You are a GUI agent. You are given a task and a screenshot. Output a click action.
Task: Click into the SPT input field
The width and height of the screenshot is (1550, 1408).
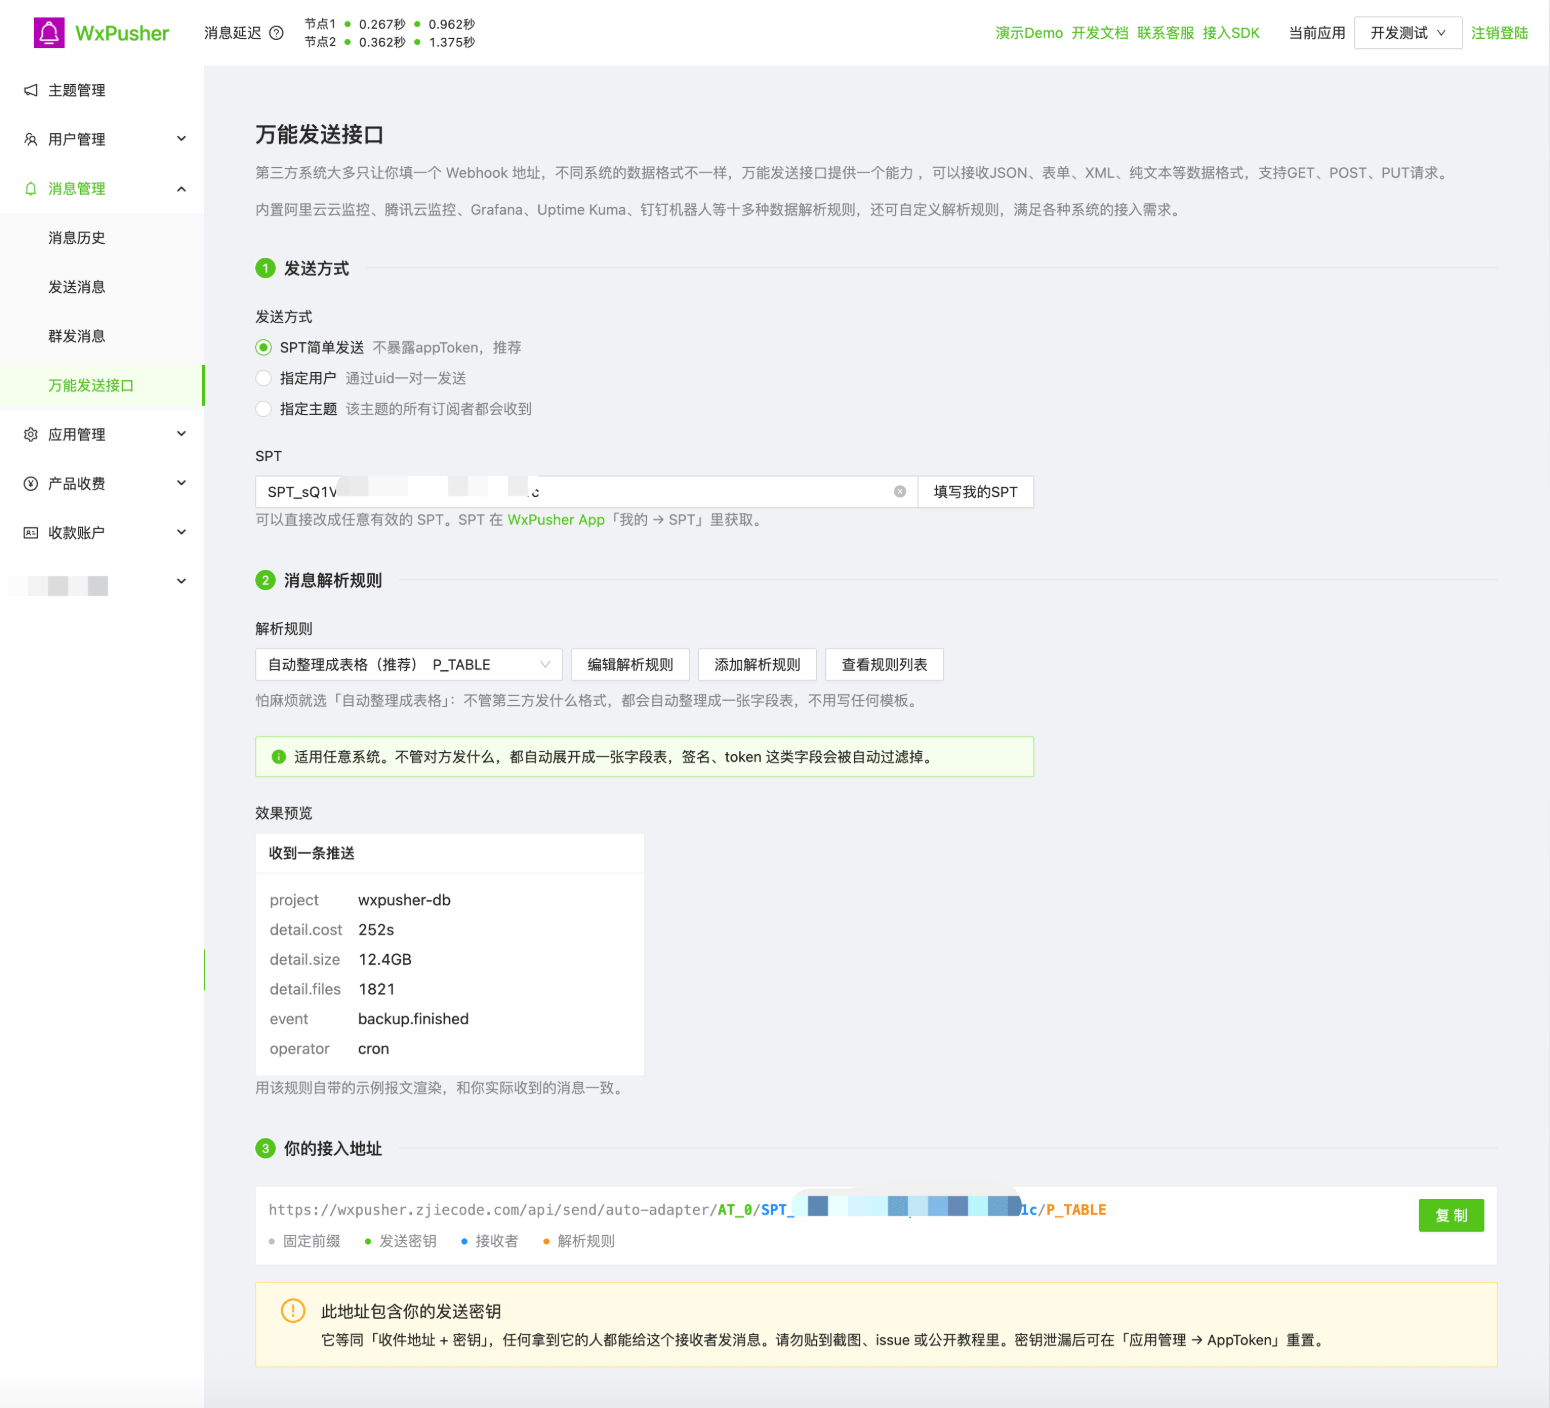pos(587,492)
